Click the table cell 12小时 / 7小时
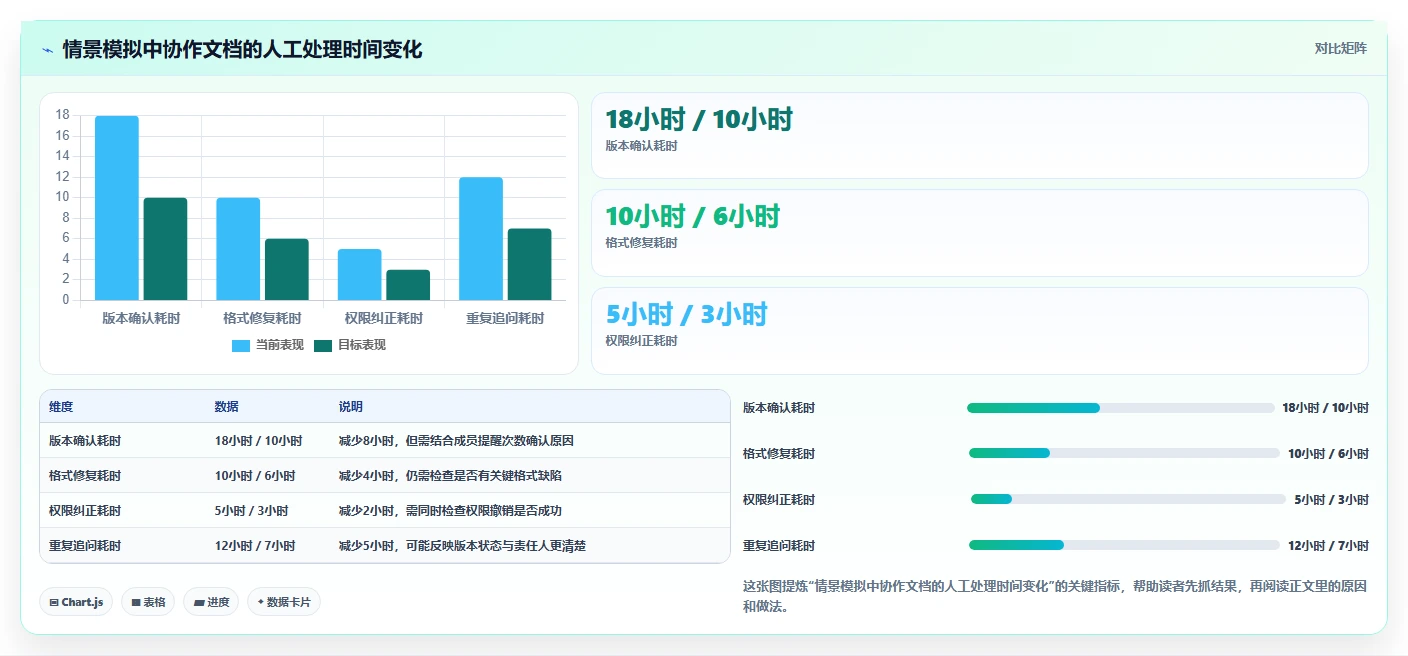 click(255, 546)
